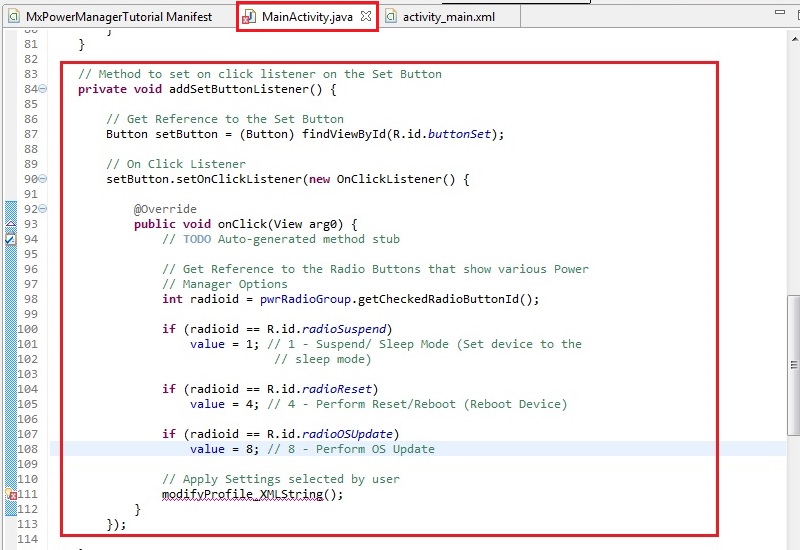Click the XML file icon on the activity_main.xml tab

391,16
